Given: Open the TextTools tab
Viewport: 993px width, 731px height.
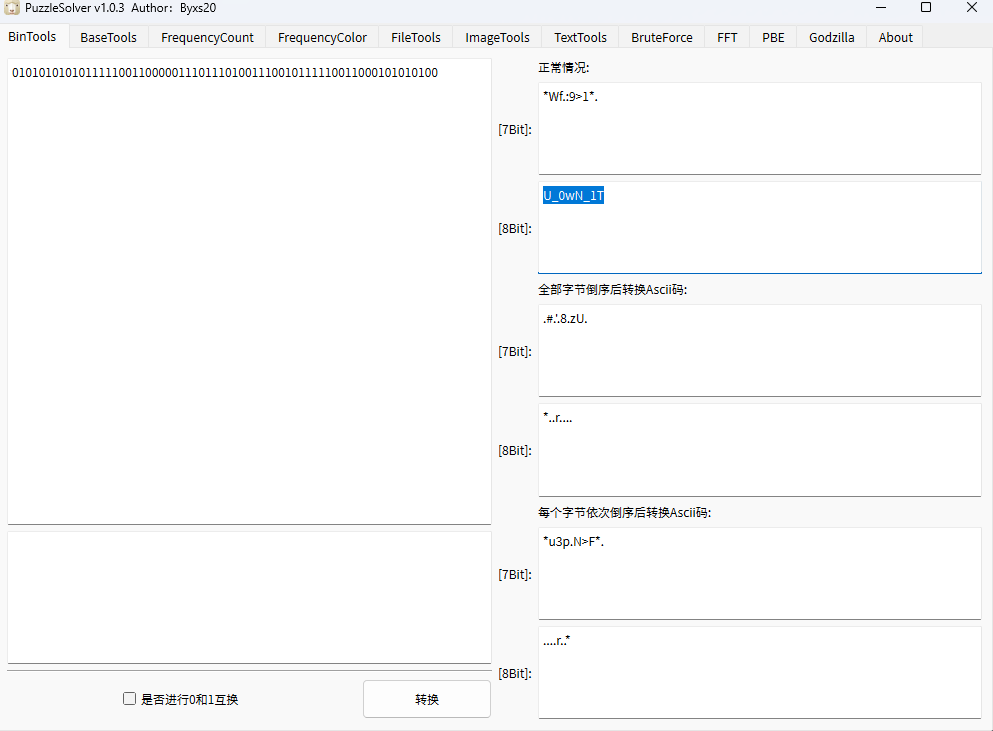Looking at the screenshot, I should pyautogui.click(x=580, y=37).
